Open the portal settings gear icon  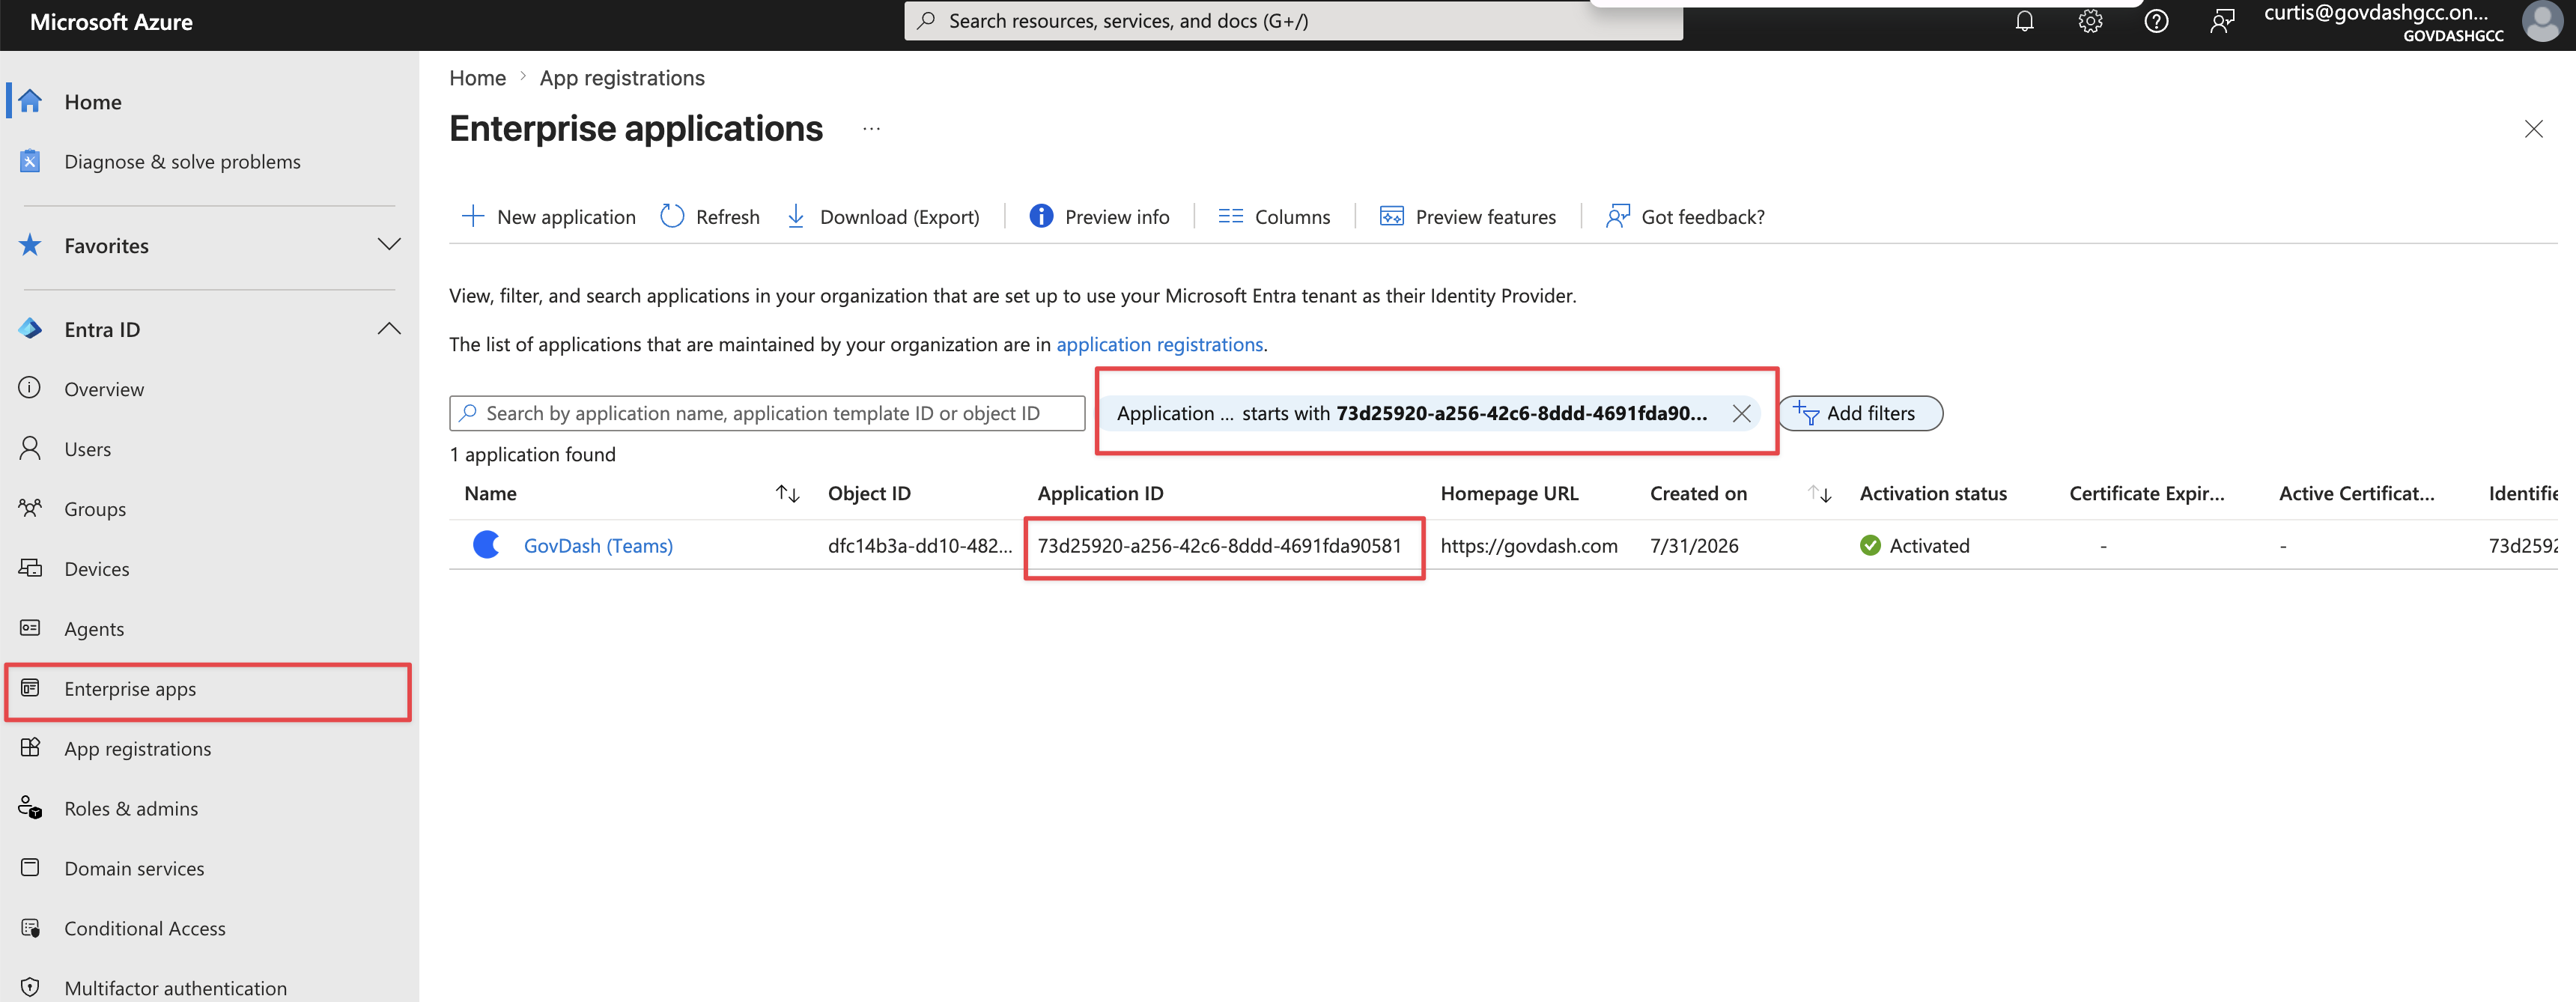pos(2090,21)
